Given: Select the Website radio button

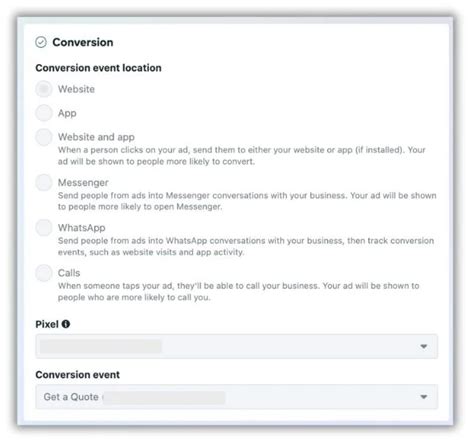Looking at the screenshot, I should pos(44,89).
